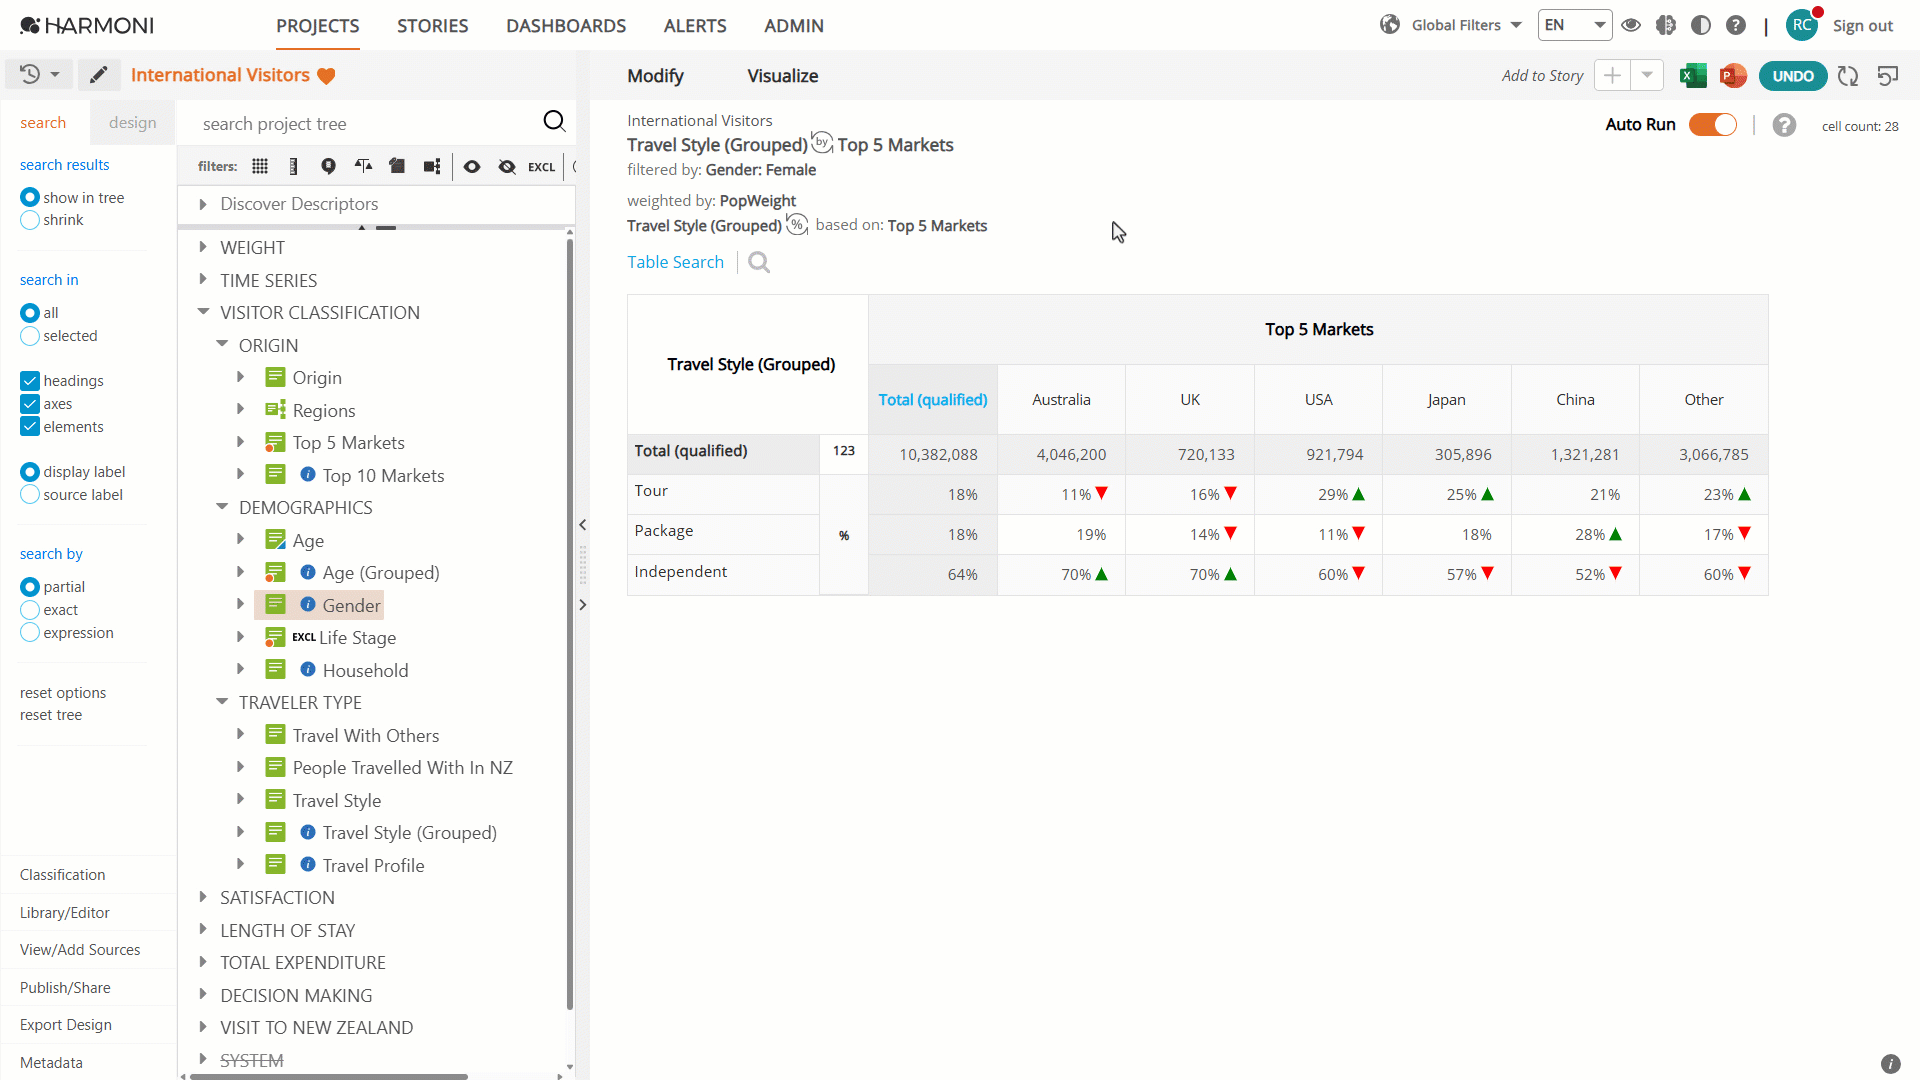Screen dimensions: 1920x1080
Task: Collapse the DEMOGRAPHICS tree group
Action: pyautogui.click(x=222, y=507)
